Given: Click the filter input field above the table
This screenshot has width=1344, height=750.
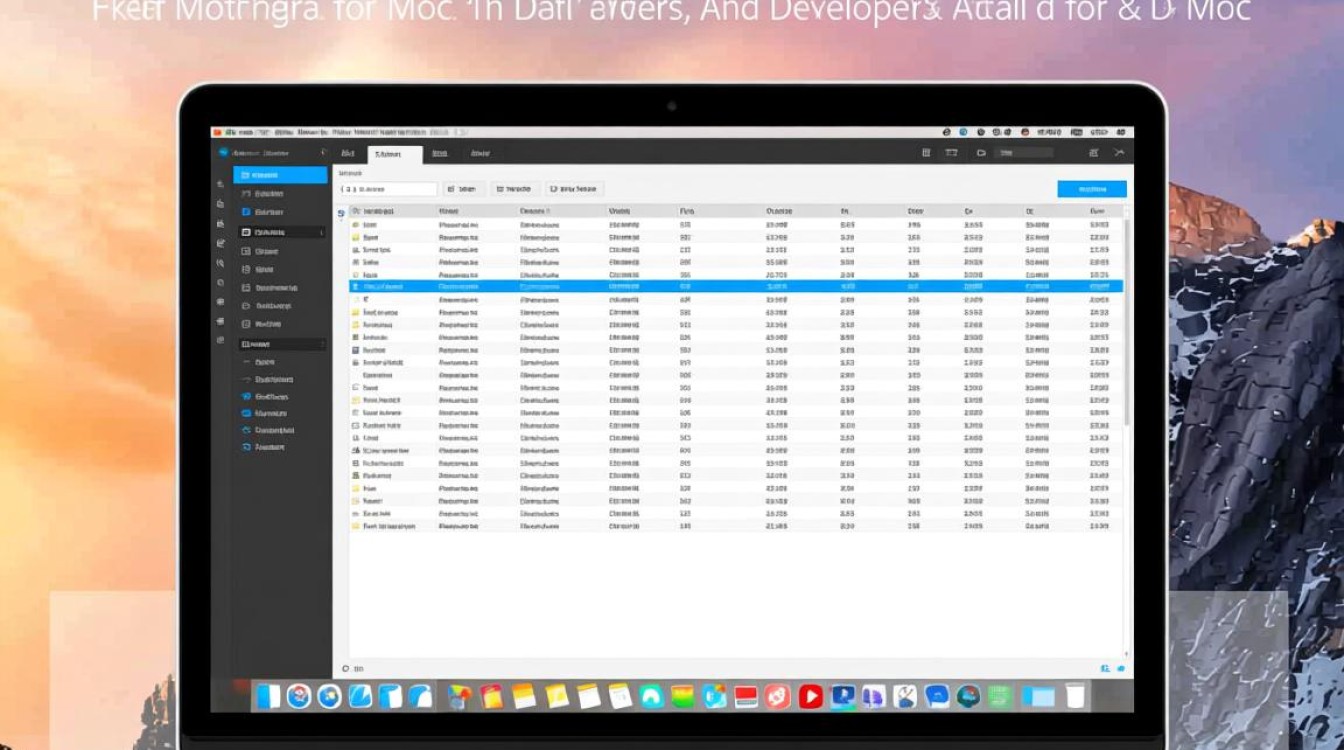Looking at the screenshot, I should tap(387, 189).
